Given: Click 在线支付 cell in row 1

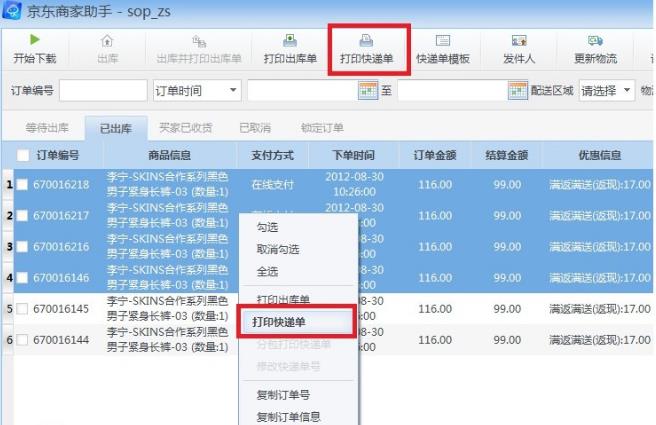Looking at the screenshot, I should point(273,184).
